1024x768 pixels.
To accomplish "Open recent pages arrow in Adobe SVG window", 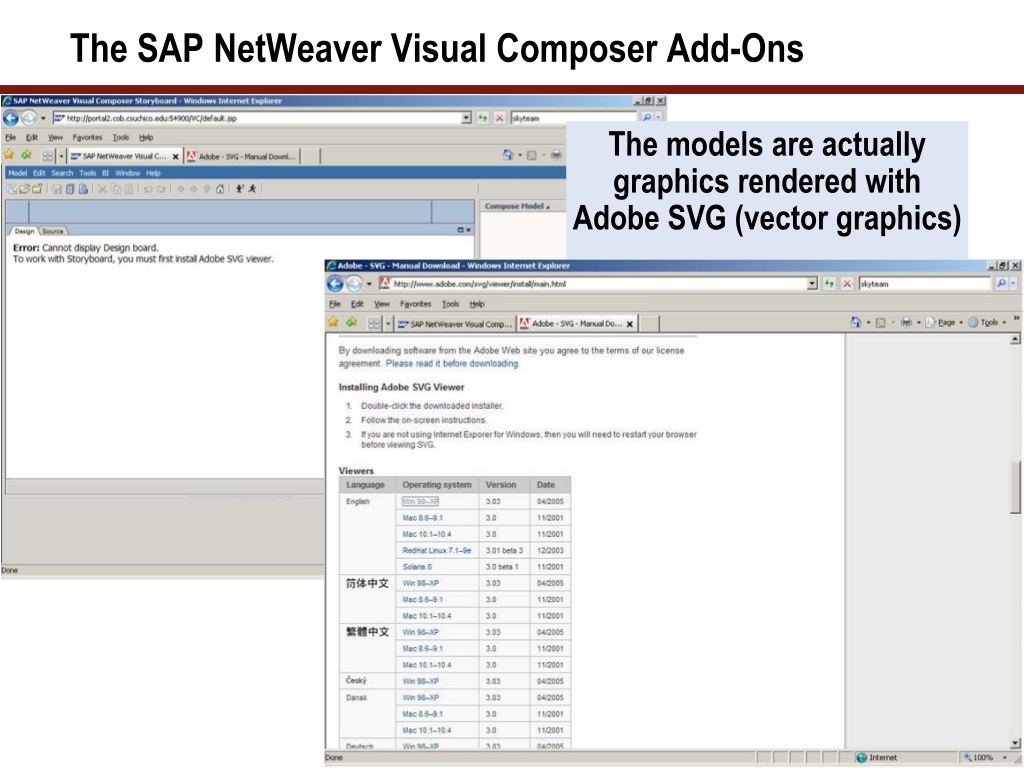I will (x=368, y=284).
